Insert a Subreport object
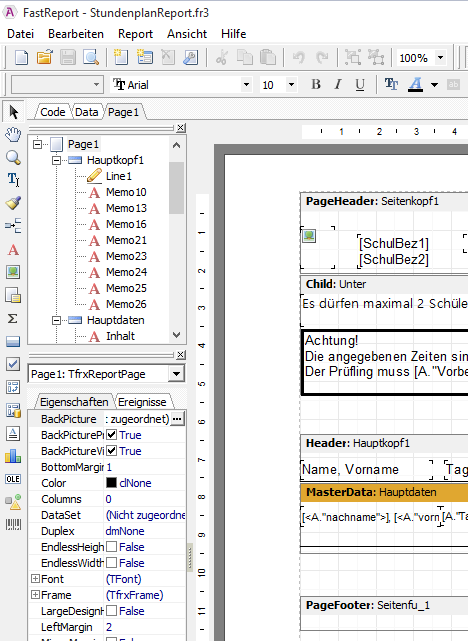The image size is (468, 641). coord(13,295)
